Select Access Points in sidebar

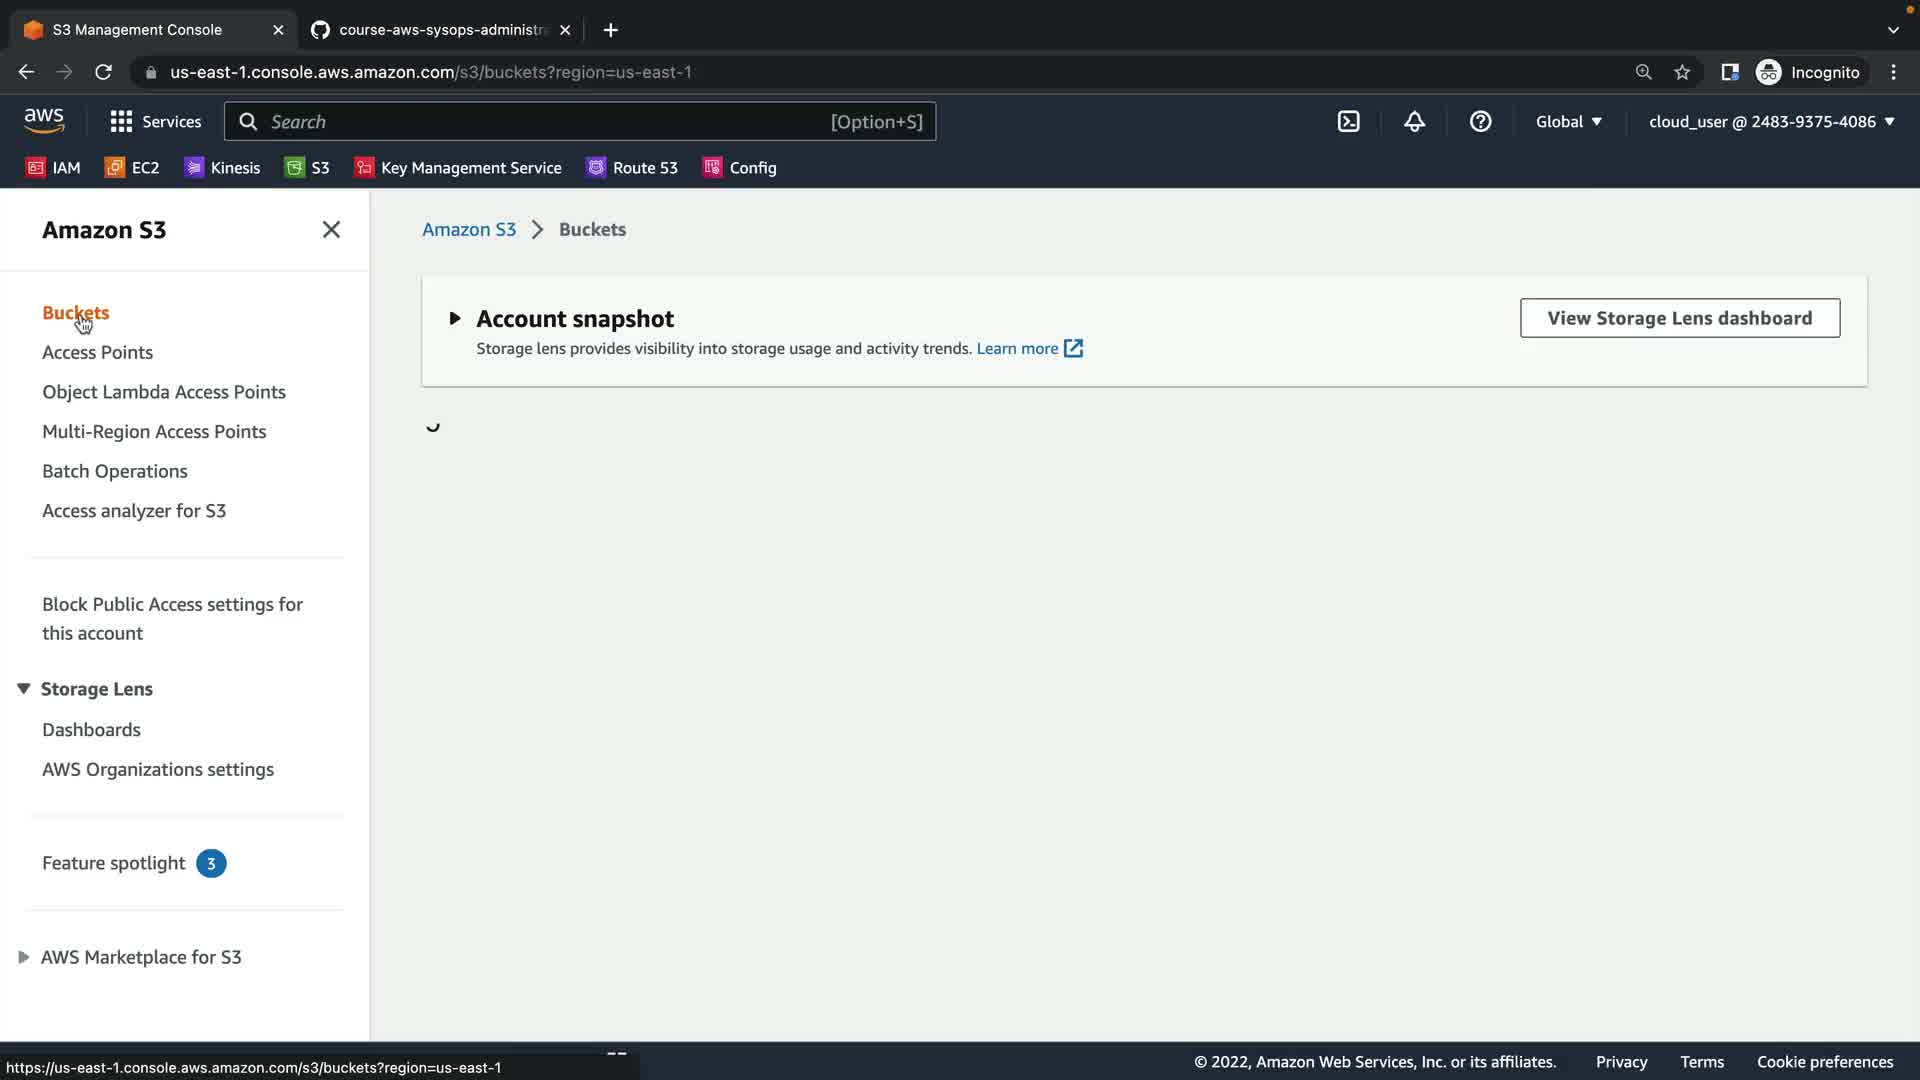pos(97,352)
